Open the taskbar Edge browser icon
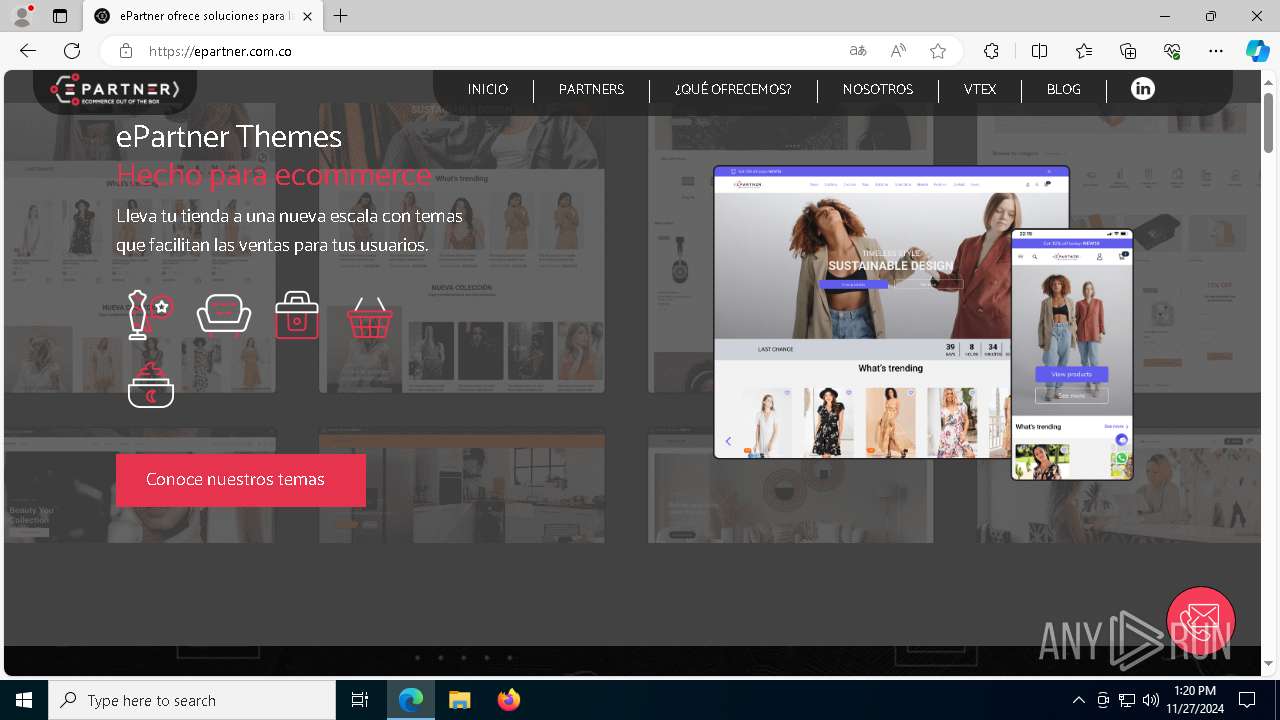Image resolution: width=1280 pixels, height=720 pixels. 411,700
